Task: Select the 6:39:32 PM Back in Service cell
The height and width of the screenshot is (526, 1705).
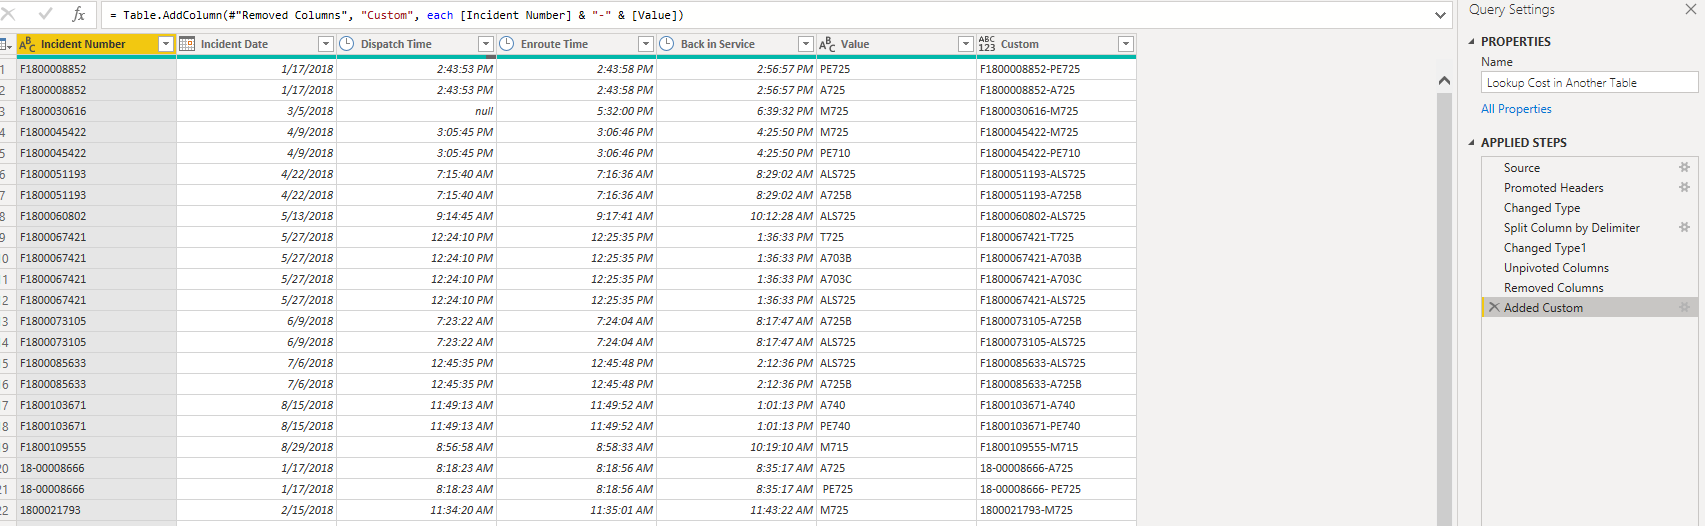Action: coord(736,111)
